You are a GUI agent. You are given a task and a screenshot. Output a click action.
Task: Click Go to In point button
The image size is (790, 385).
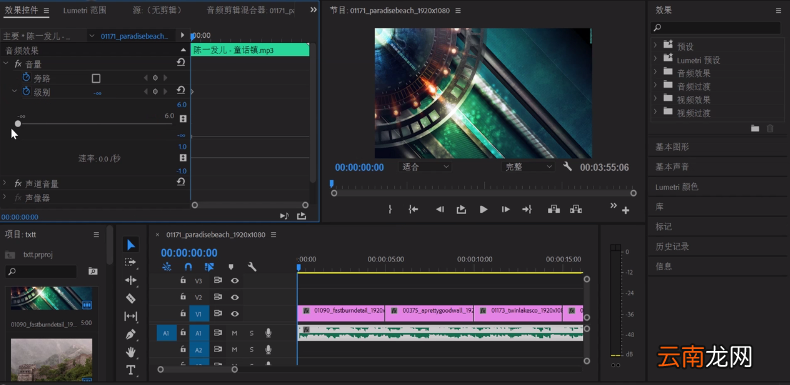click(413, 210)
